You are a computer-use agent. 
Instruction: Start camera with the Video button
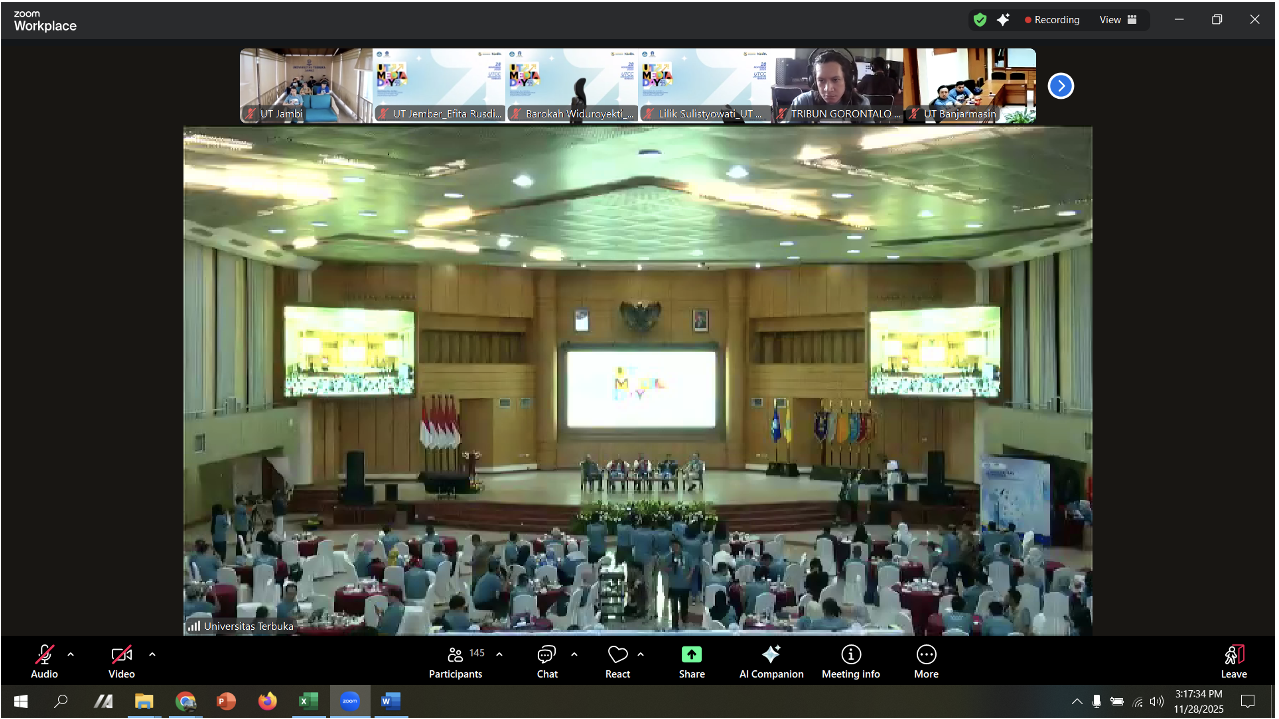[121, 655]
